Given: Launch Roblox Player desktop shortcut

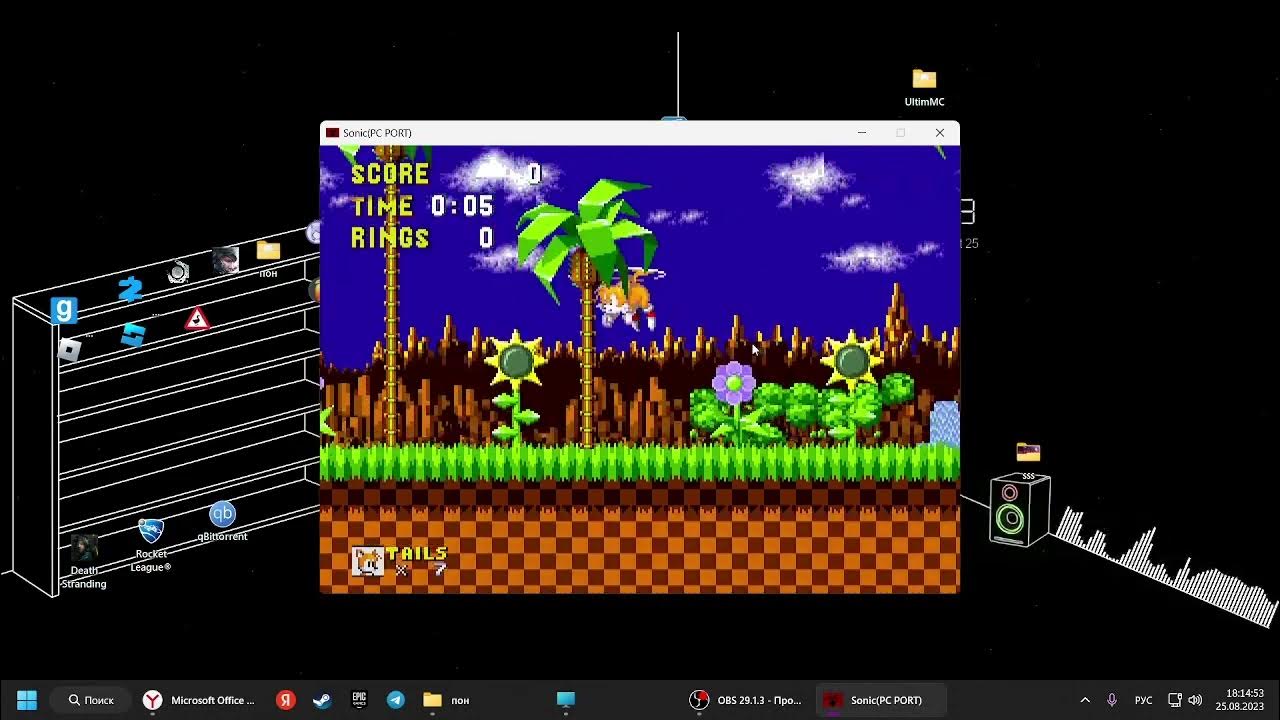Looking at the screenshot, I should point(69,350).
